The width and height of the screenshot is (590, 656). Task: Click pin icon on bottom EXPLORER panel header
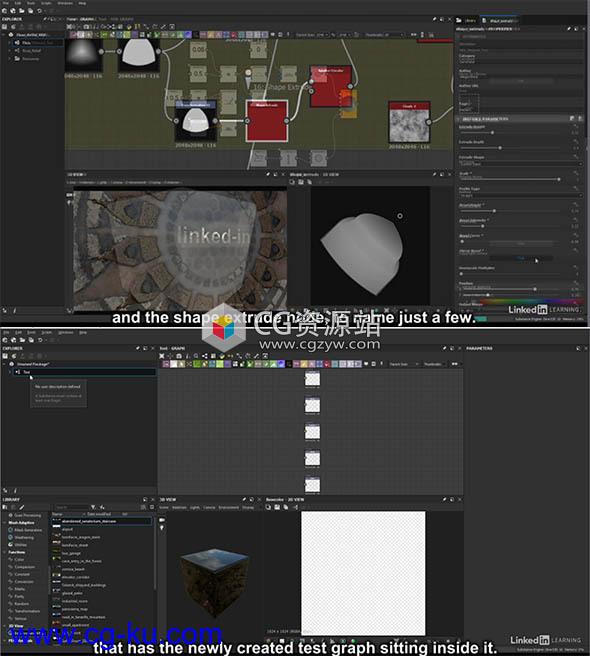(x=138, y=348)
